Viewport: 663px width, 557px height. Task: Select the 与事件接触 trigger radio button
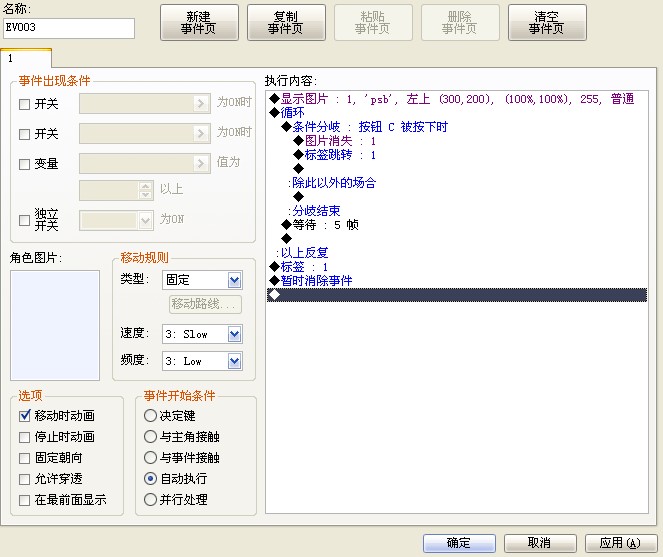pos(150,458)
